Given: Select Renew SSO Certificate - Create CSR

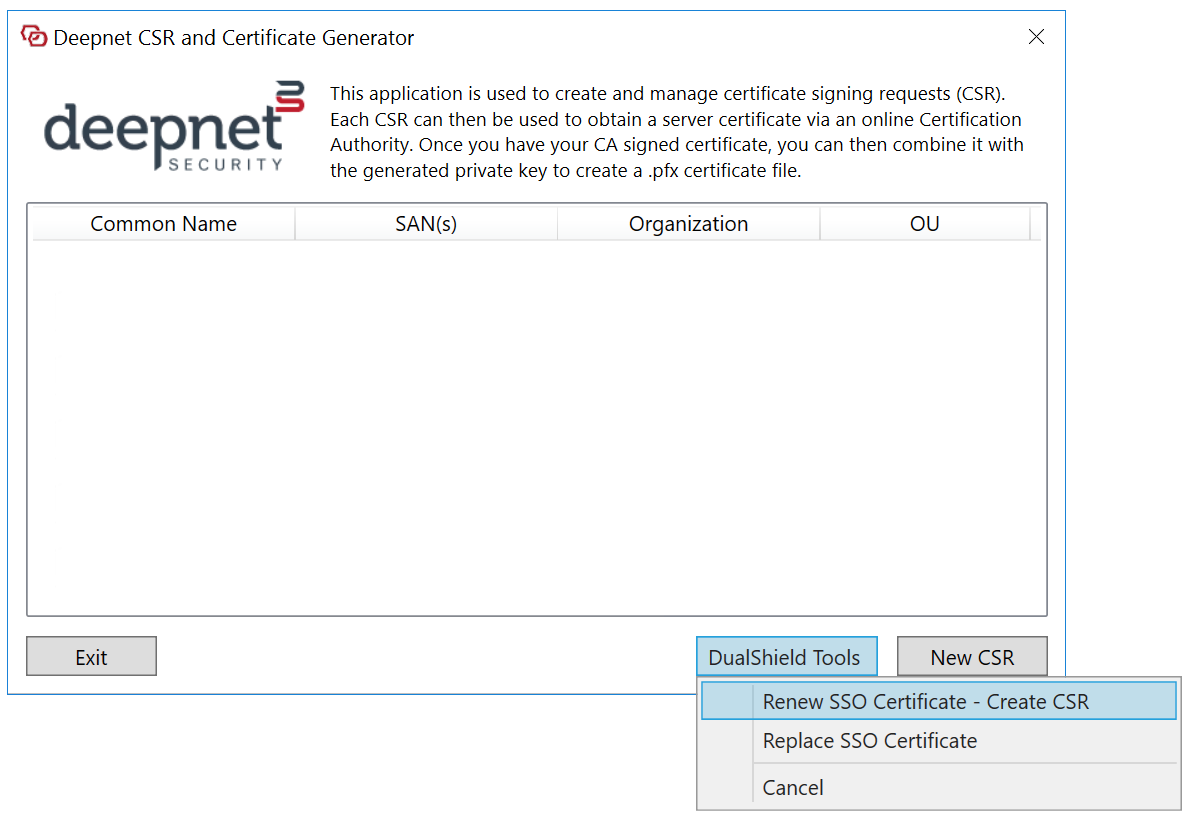Looking at the screenshot, I should click(x=925, y=701).
